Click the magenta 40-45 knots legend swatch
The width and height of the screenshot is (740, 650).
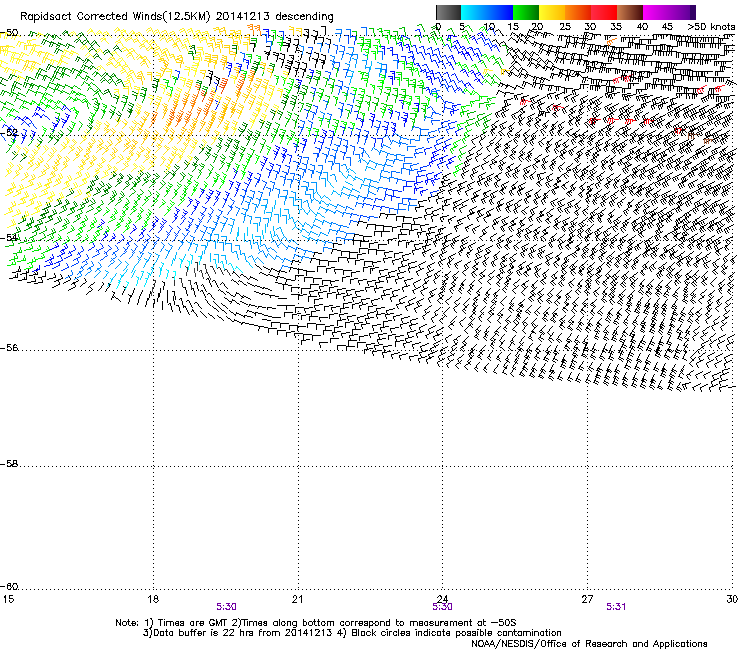tap(656, 12)
